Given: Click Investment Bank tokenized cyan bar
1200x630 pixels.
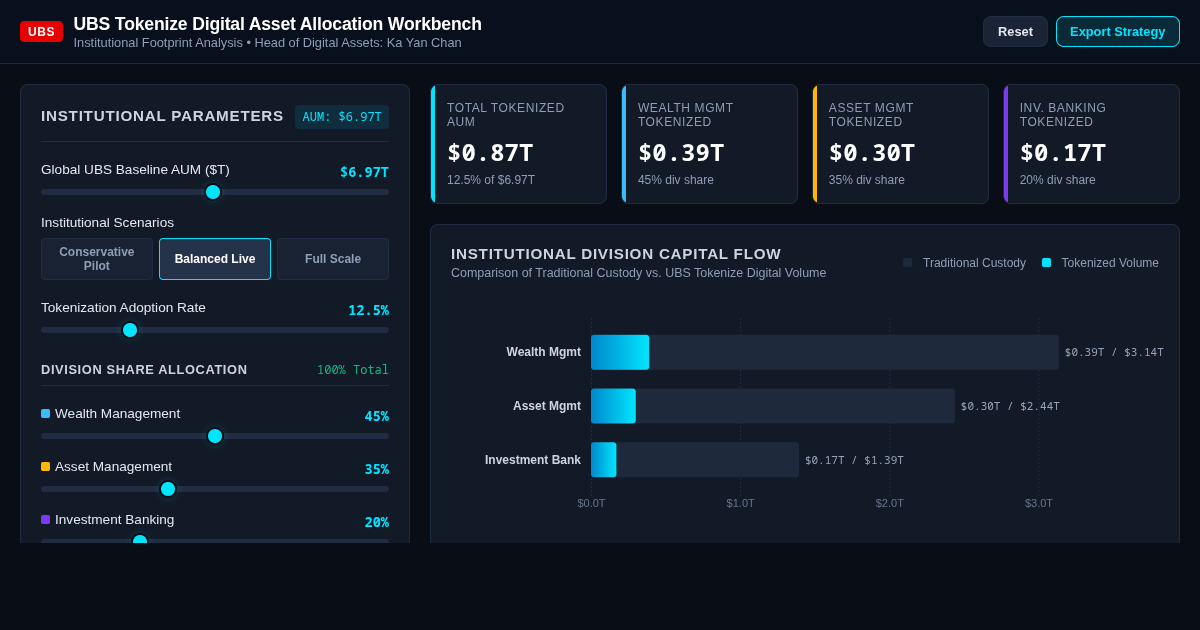Looking at the screenshot, I should tap(604, 460).
